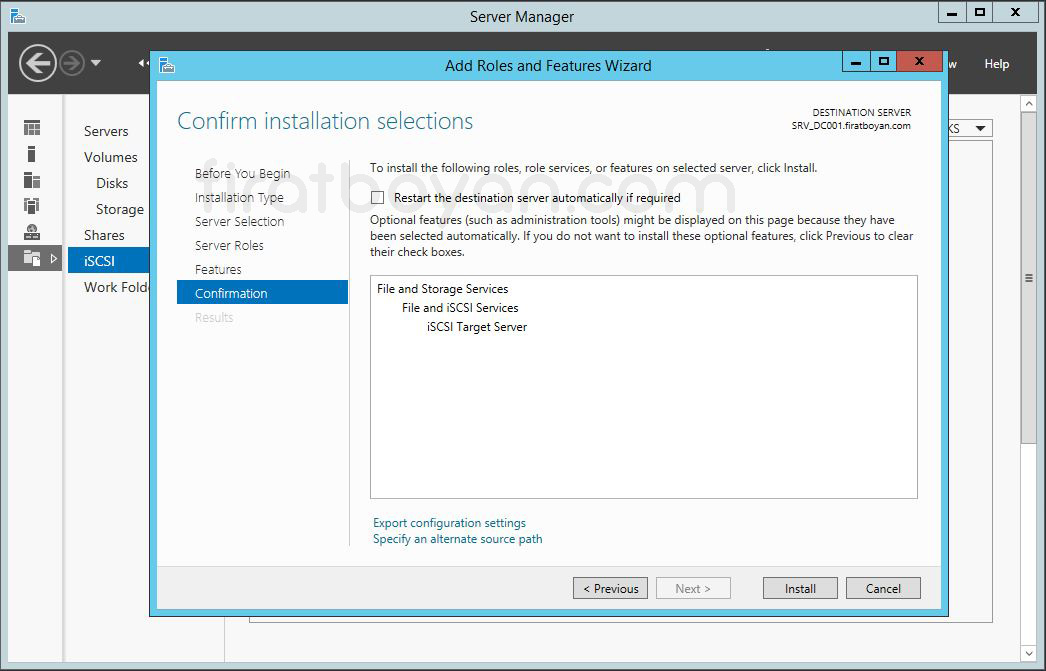Viewport: 1046px width, 671px height.
Task: Close the Add Roles and Features Wizard
Action: 919,61
